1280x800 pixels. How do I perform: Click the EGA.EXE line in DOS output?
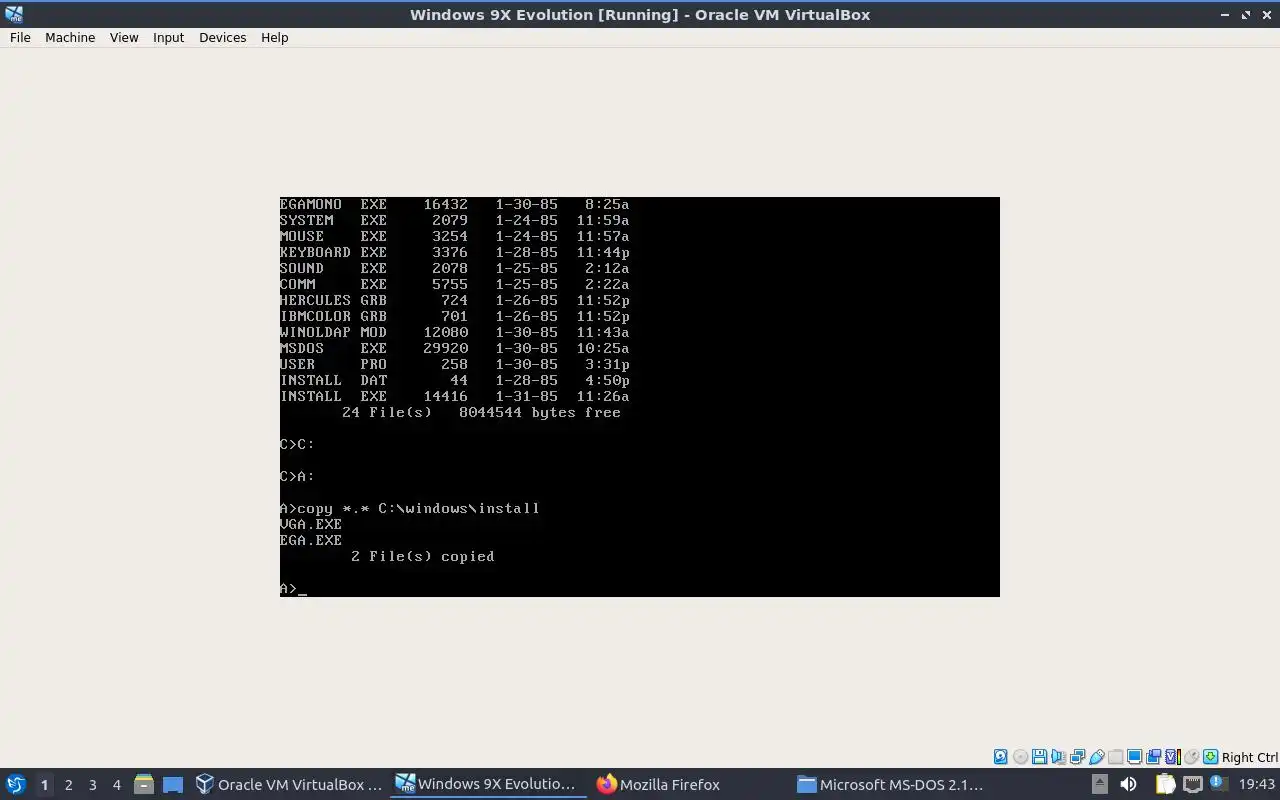311,540
